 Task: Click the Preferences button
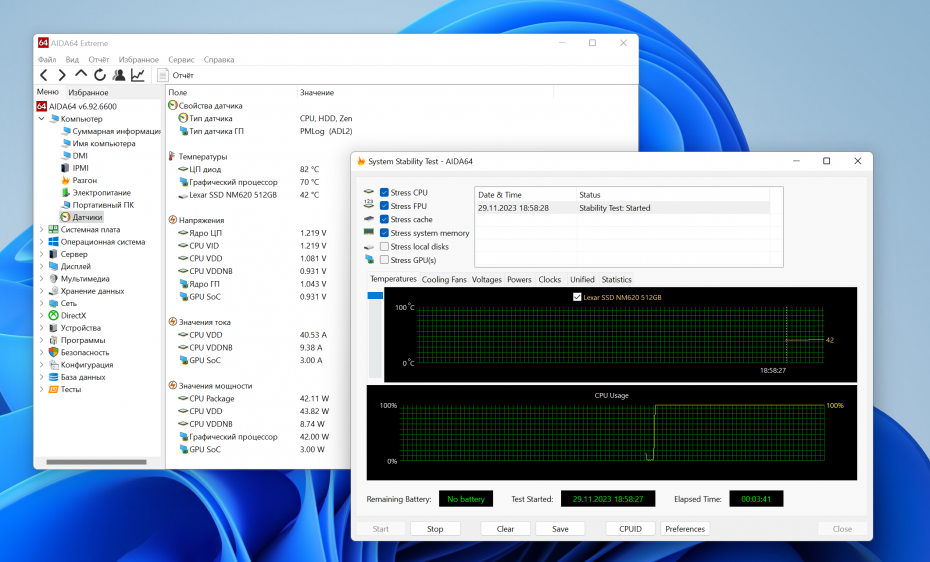pyautogui.click(x=685, y=529)
